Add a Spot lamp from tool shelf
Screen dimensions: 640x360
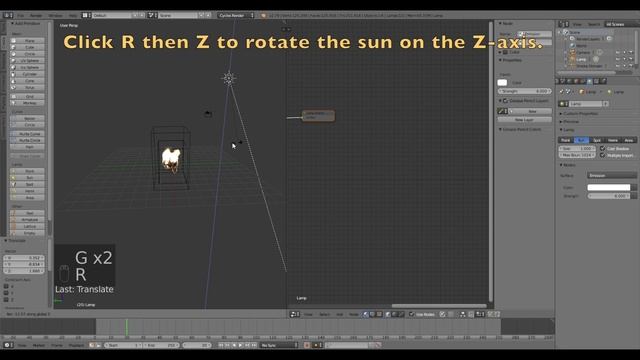[x=28, y=184]
